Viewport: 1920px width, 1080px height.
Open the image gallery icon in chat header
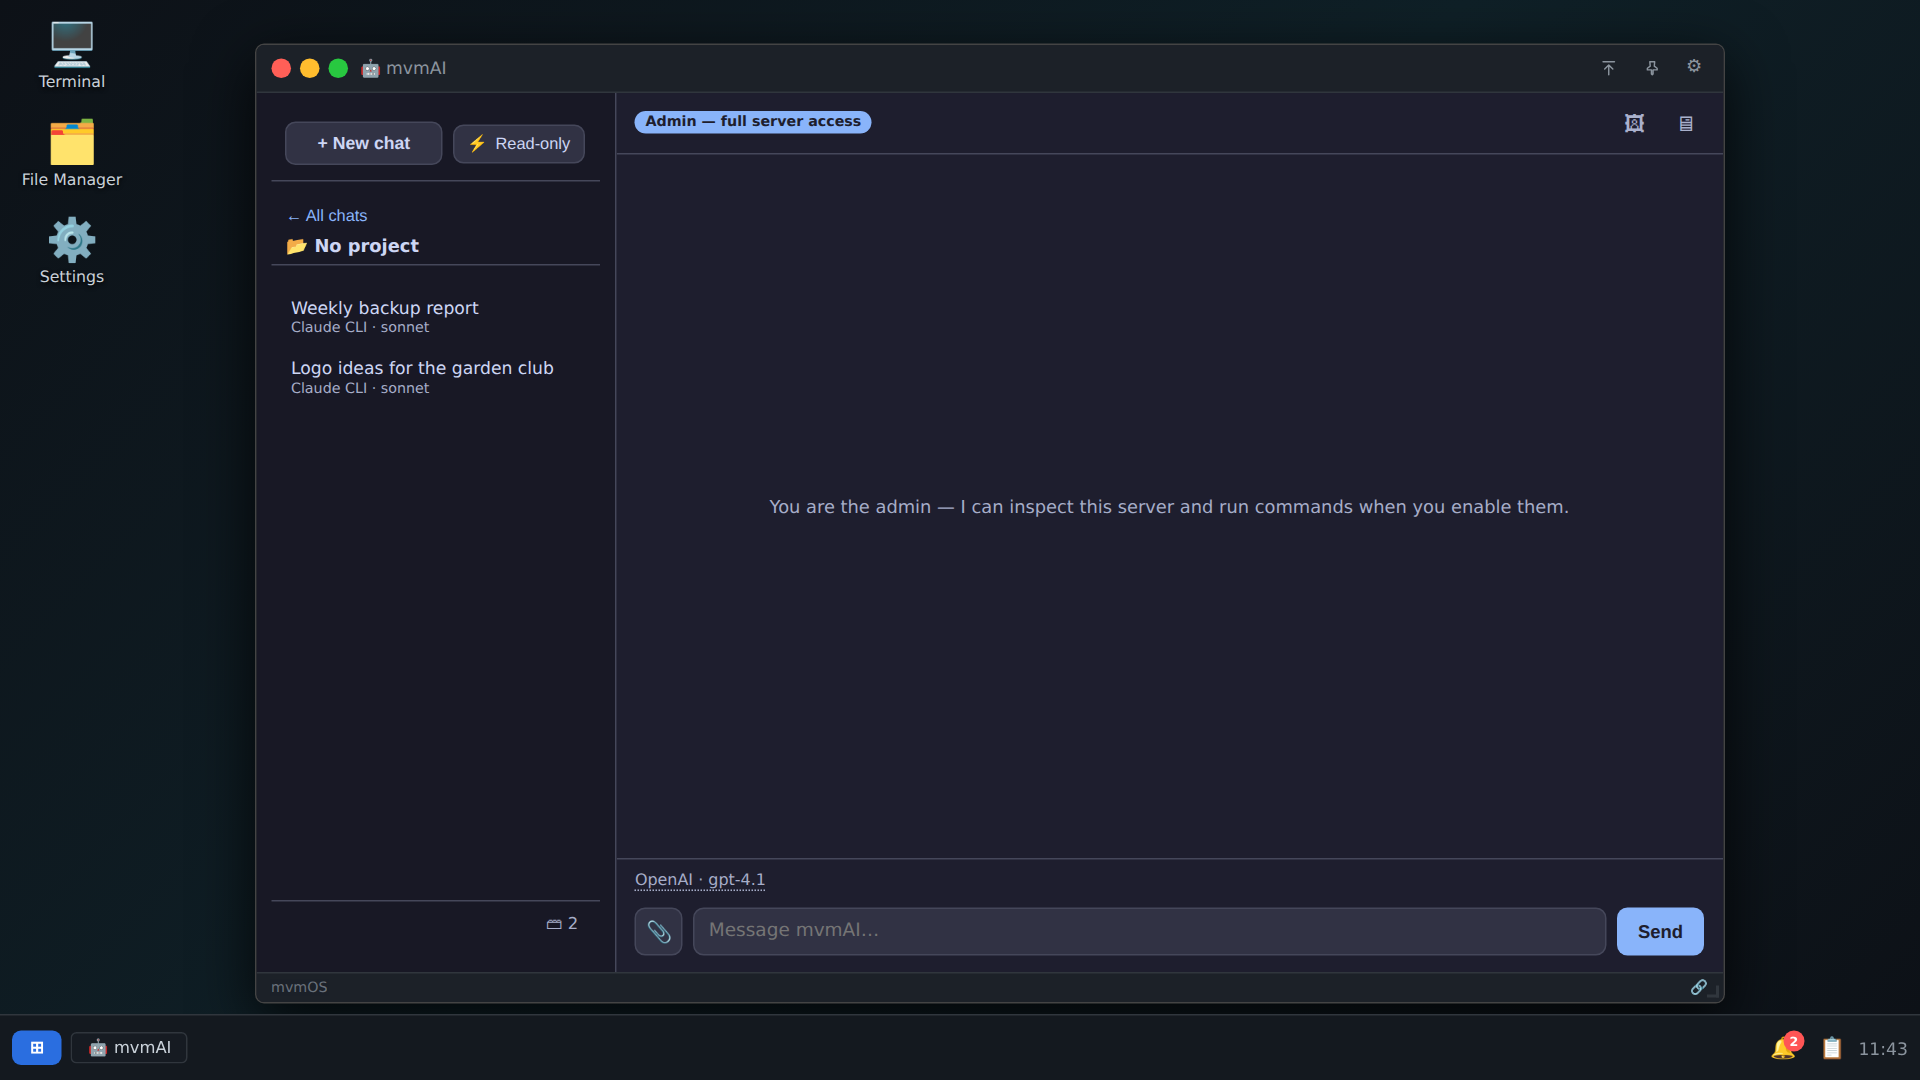pos(1634,123)
